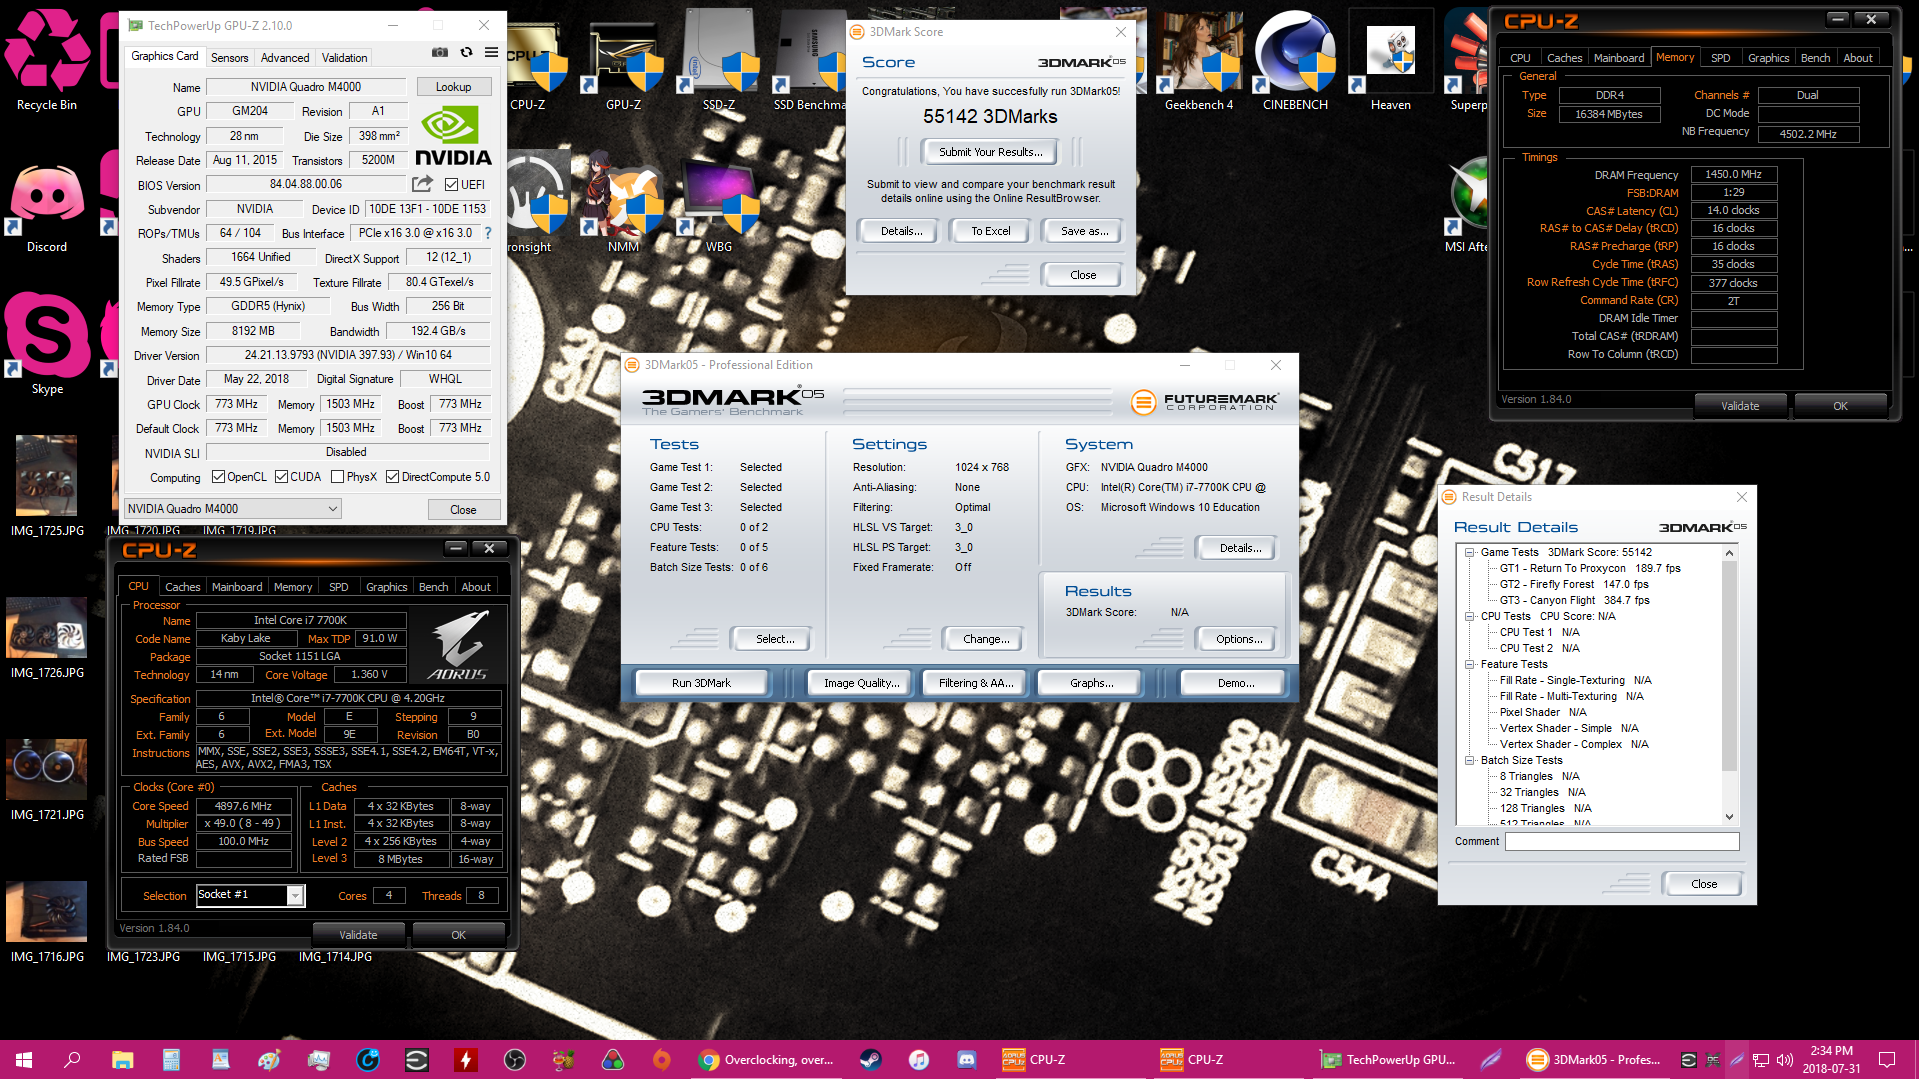The width and height of the screenshot is (1919, 1079).
Task: Click Options under 3DMark Results
Action: coord(1239,639)
